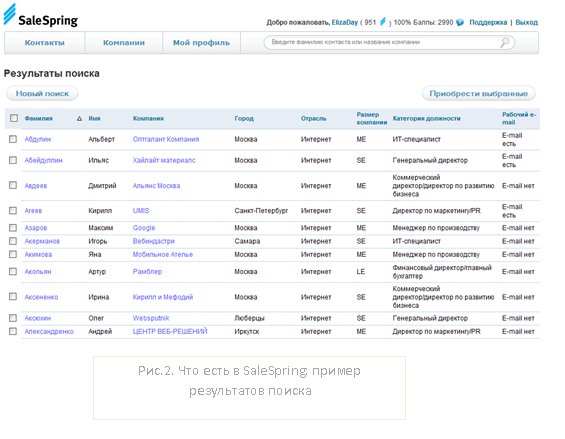Viewport: 565px width, 439px height.
Task: Open contact Акопьян
Action: (x=38, y=272)
